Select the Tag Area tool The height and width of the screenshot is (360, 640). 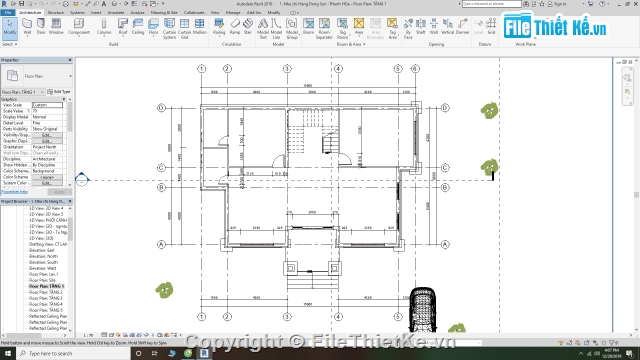(x=392, y=29)
